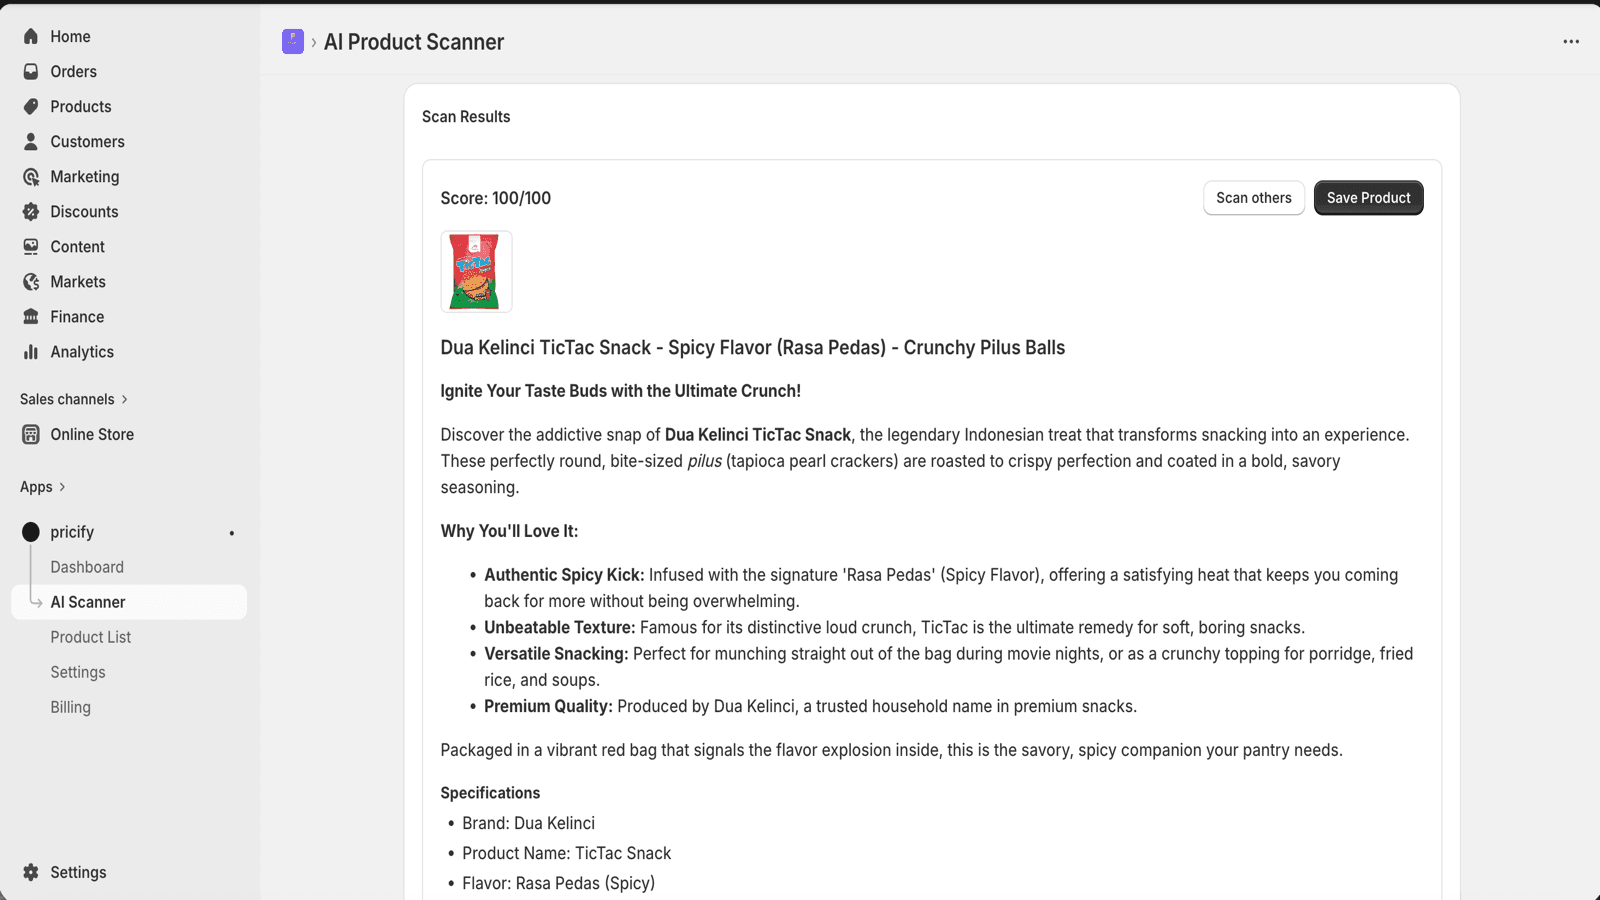This screenshot has width=1600, height=900.
Task: Click the Specifications heading
Action: click(490, 793)
